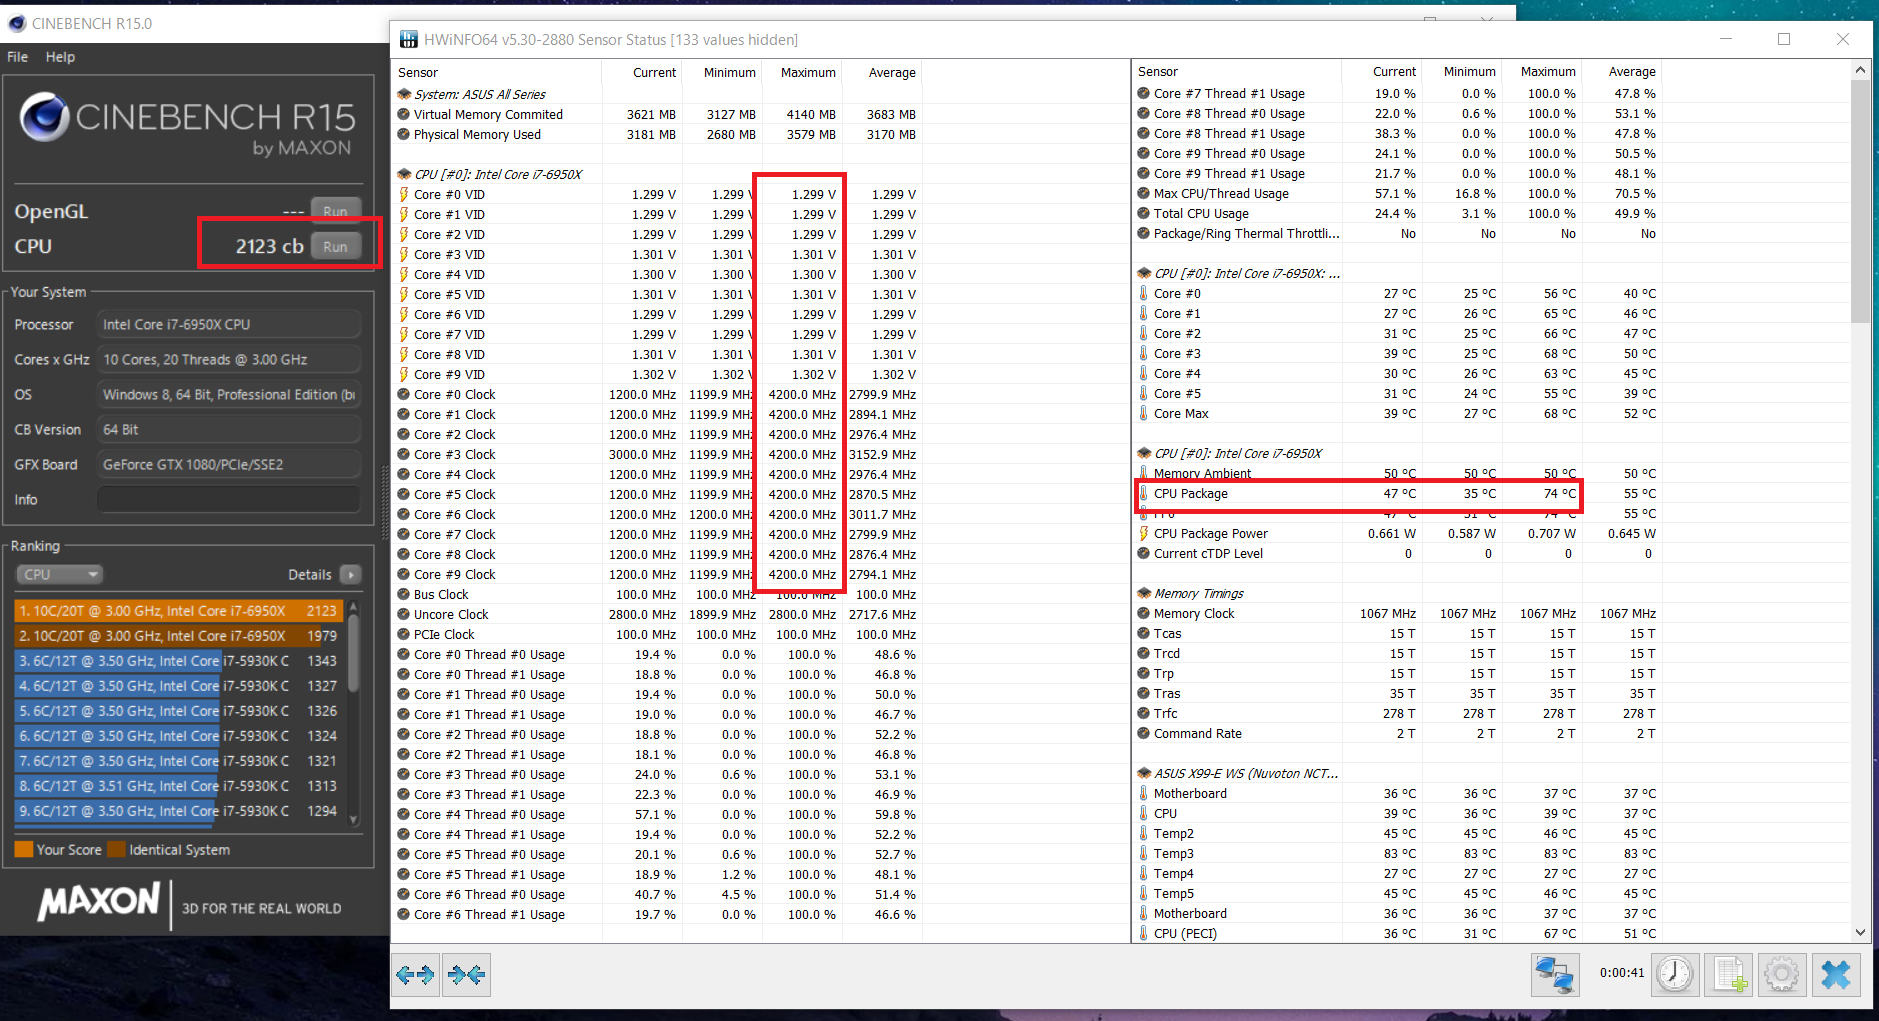Click the lightning icon beside Core #9 VID
Image resolution: width=1879 pixels, height=1021 pixels.
point(404,374)
